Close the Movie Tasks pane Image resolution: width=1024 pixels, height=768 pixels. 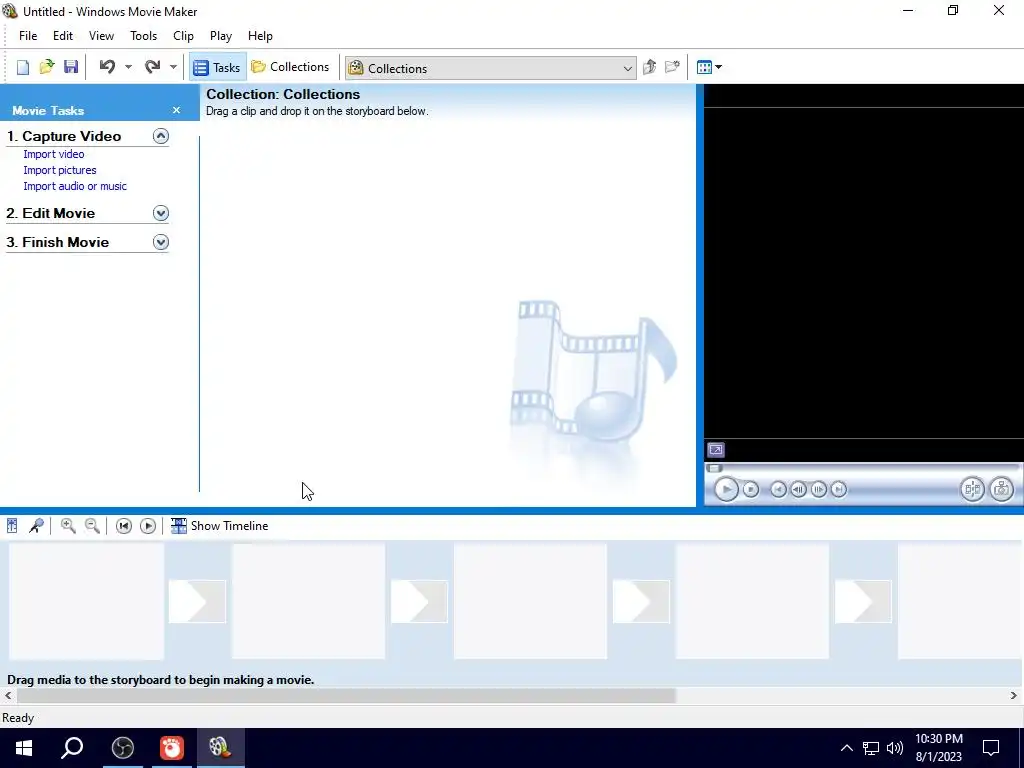pos(176,110)
